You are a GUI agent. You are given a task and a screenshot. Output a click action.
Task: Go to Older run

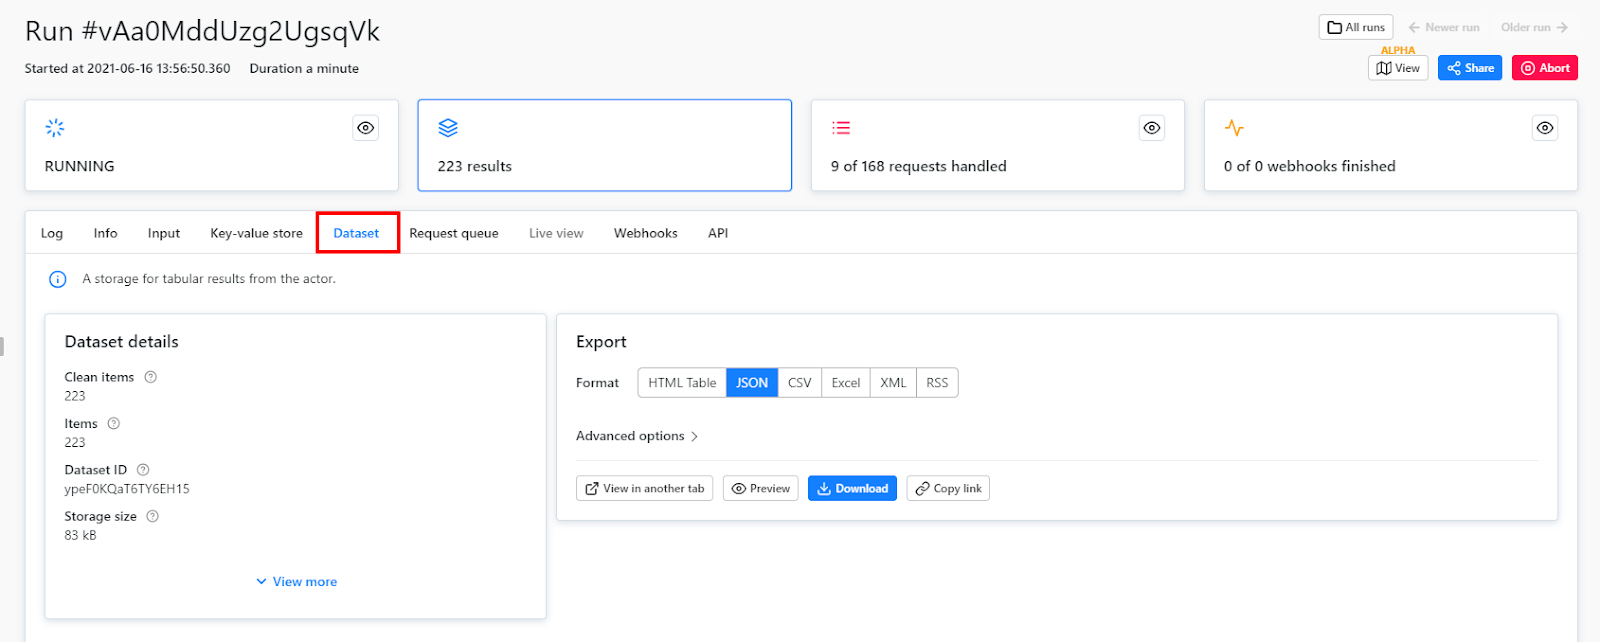[x=1534, y=27]
